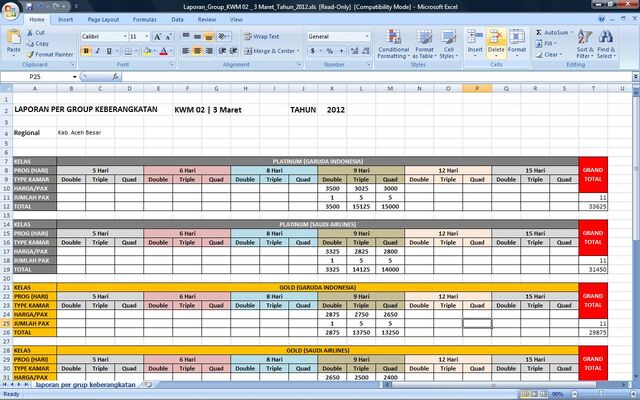The height and width of the screenshot is (400, 640).
Task: Open Conditional Formatting
Action: (393, 44)
